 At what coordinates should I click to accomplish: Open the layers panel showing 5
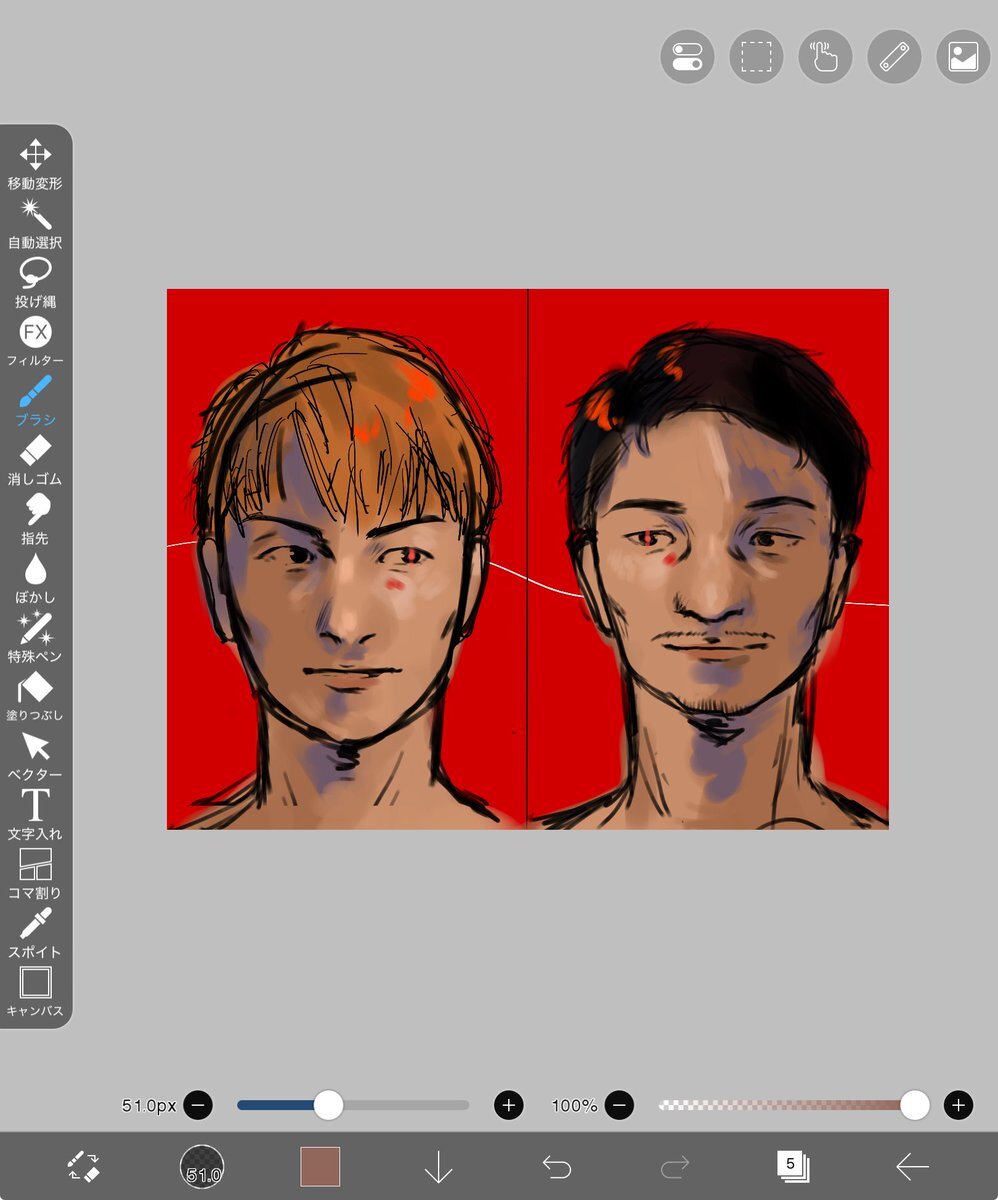pyautogui.click(x=793, y=1166)
